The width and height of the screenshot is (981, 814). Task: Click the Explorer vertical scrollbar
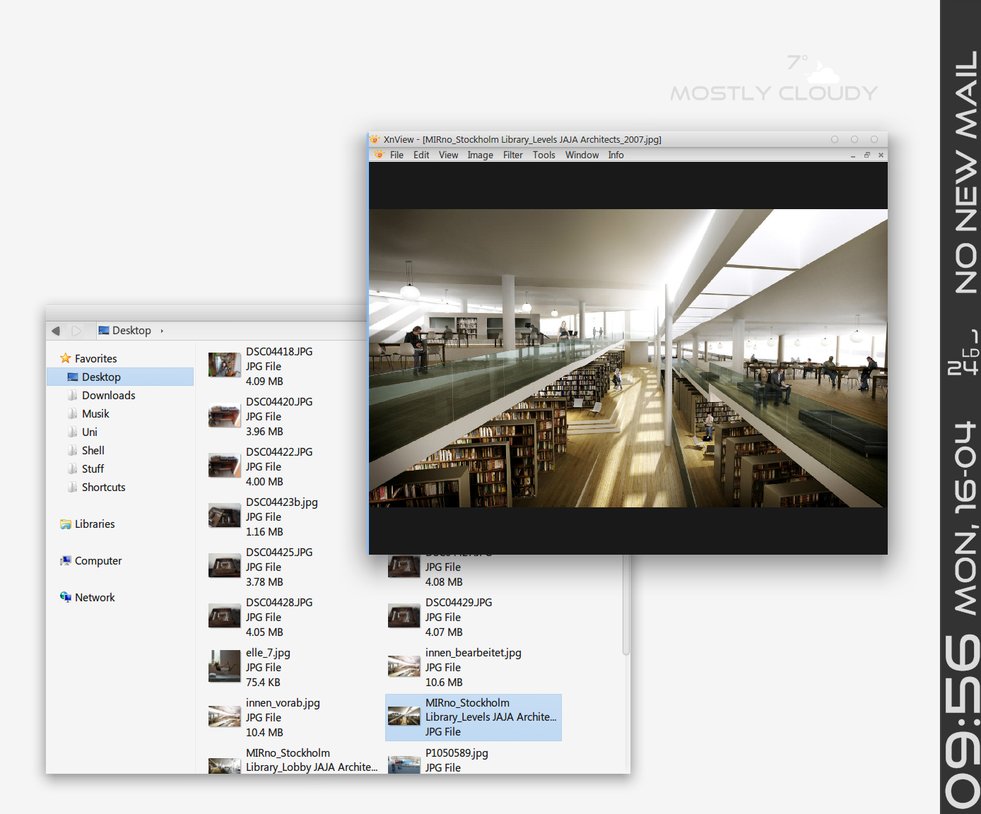coord(625,606)
